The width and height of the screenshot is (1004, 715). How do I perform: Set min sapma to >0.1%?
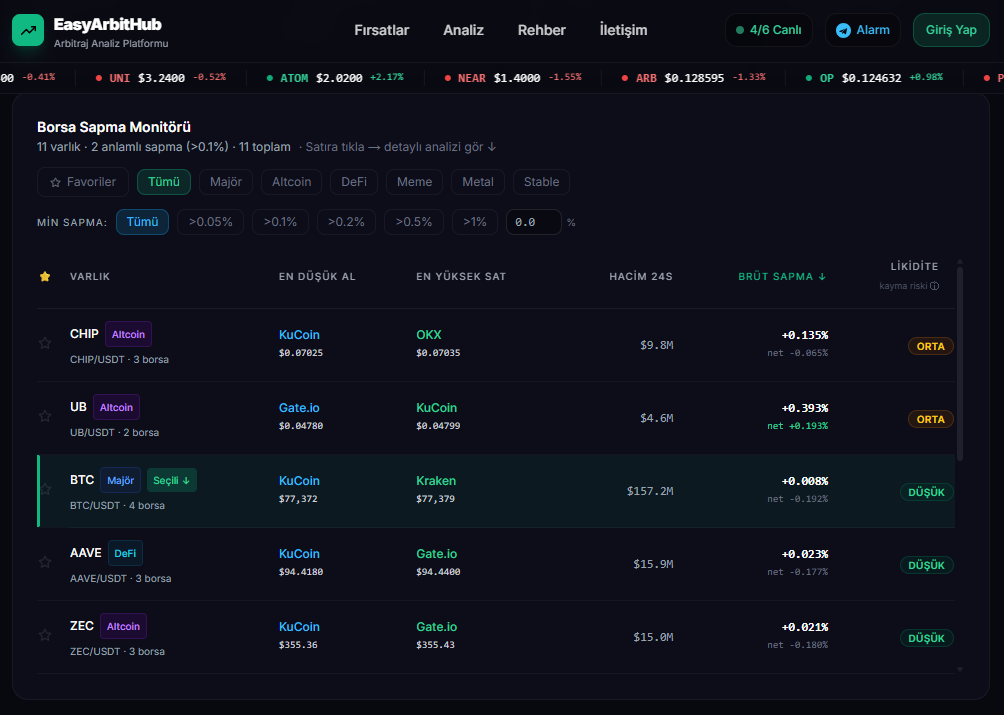click(x=280, y=222)
